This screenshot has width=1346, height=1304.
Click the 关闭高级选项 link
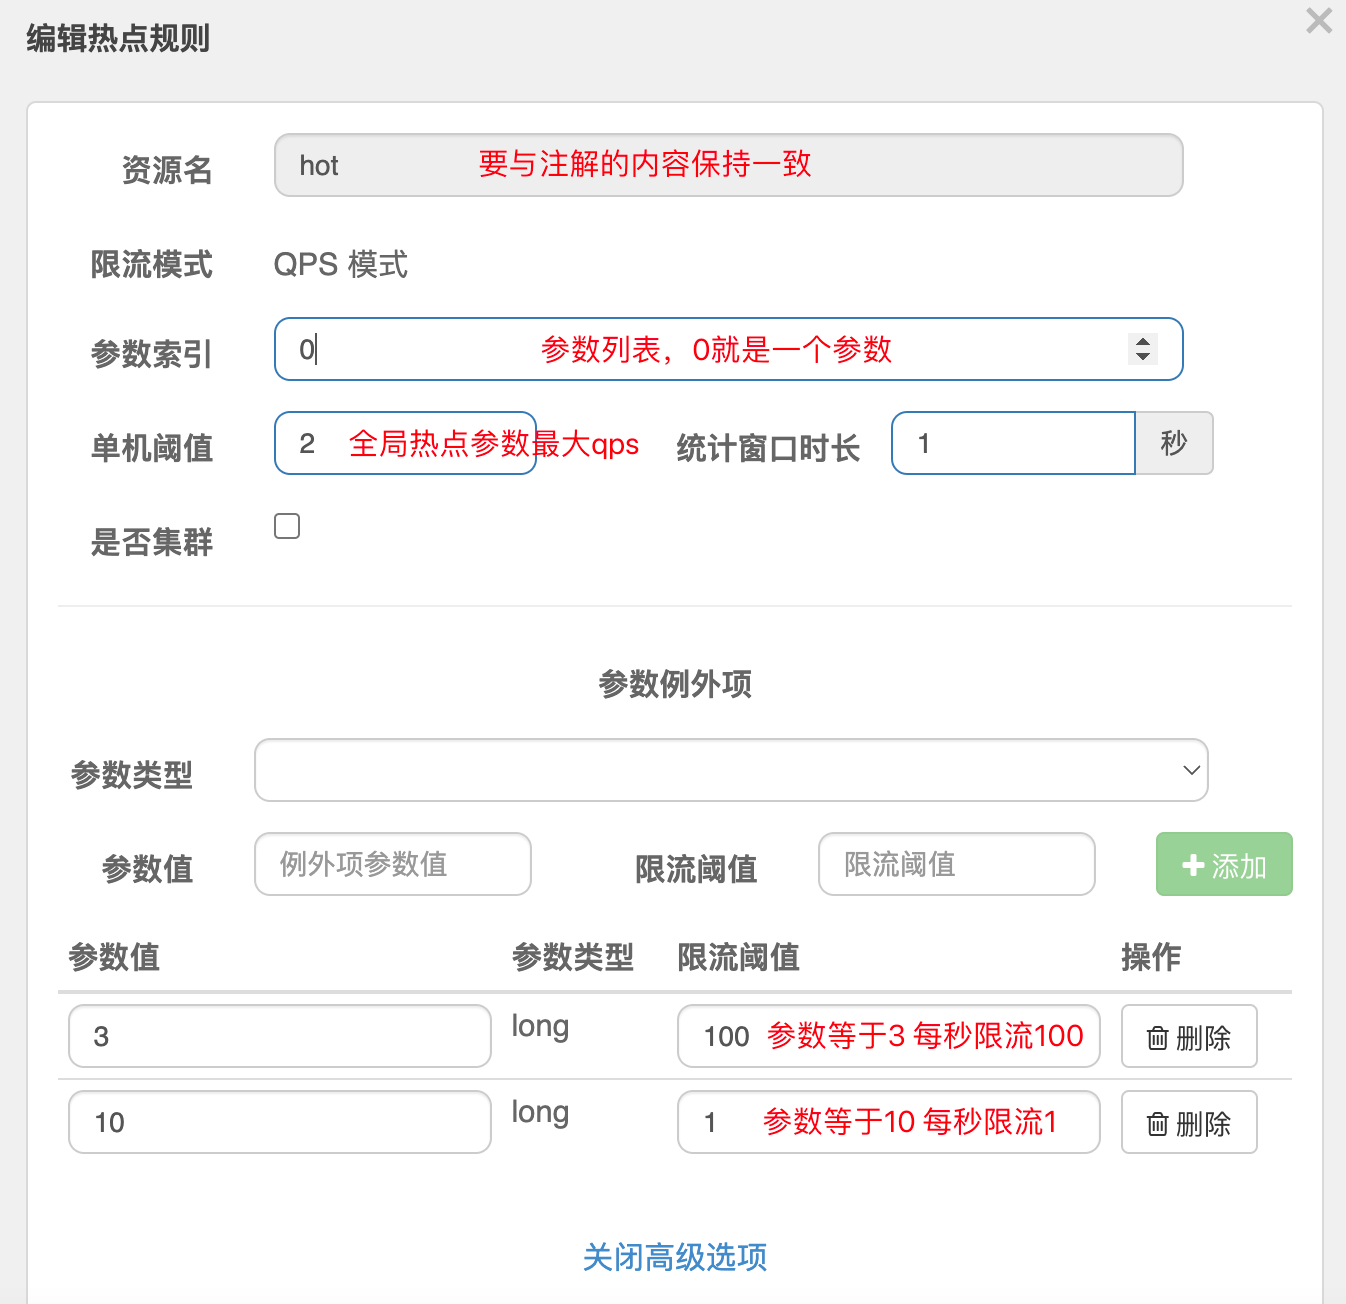point(674,1257)
